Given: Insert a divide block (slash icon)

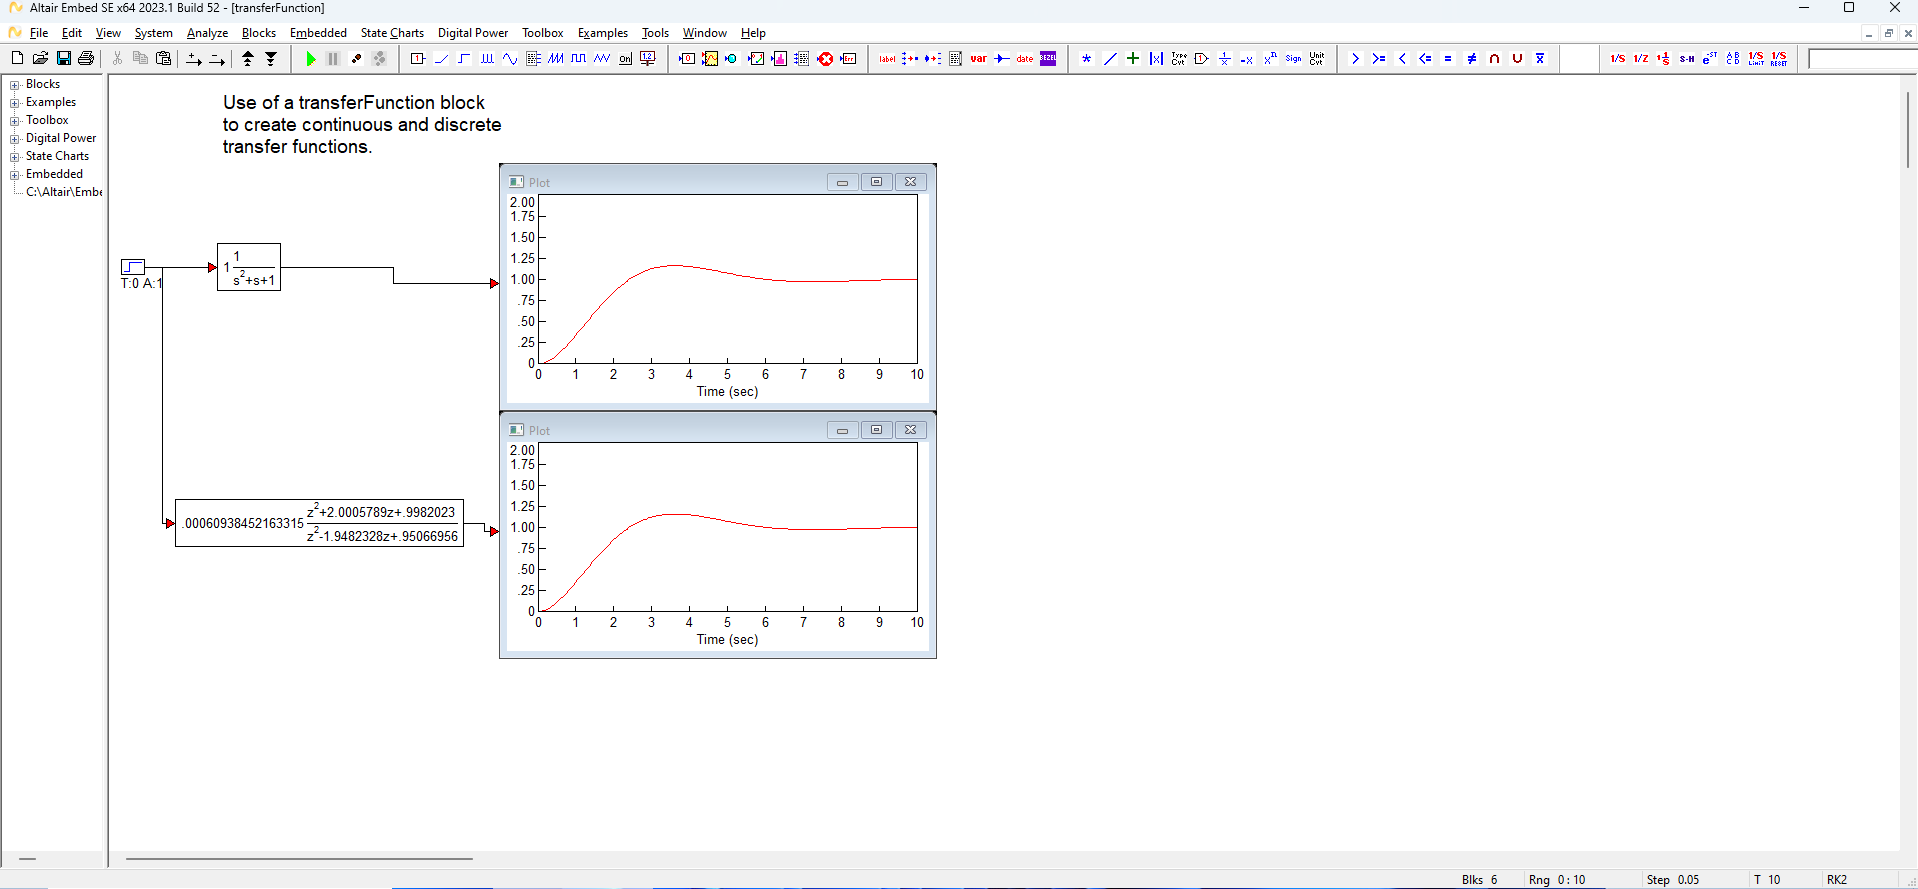Looking at the screenshot, I should [1110, 59].
